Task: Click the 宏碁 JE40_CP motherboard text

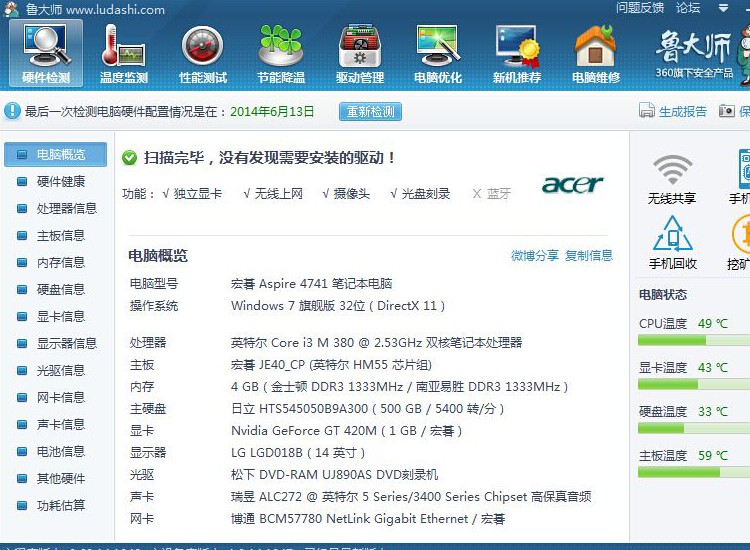Action: click(331, 365)
